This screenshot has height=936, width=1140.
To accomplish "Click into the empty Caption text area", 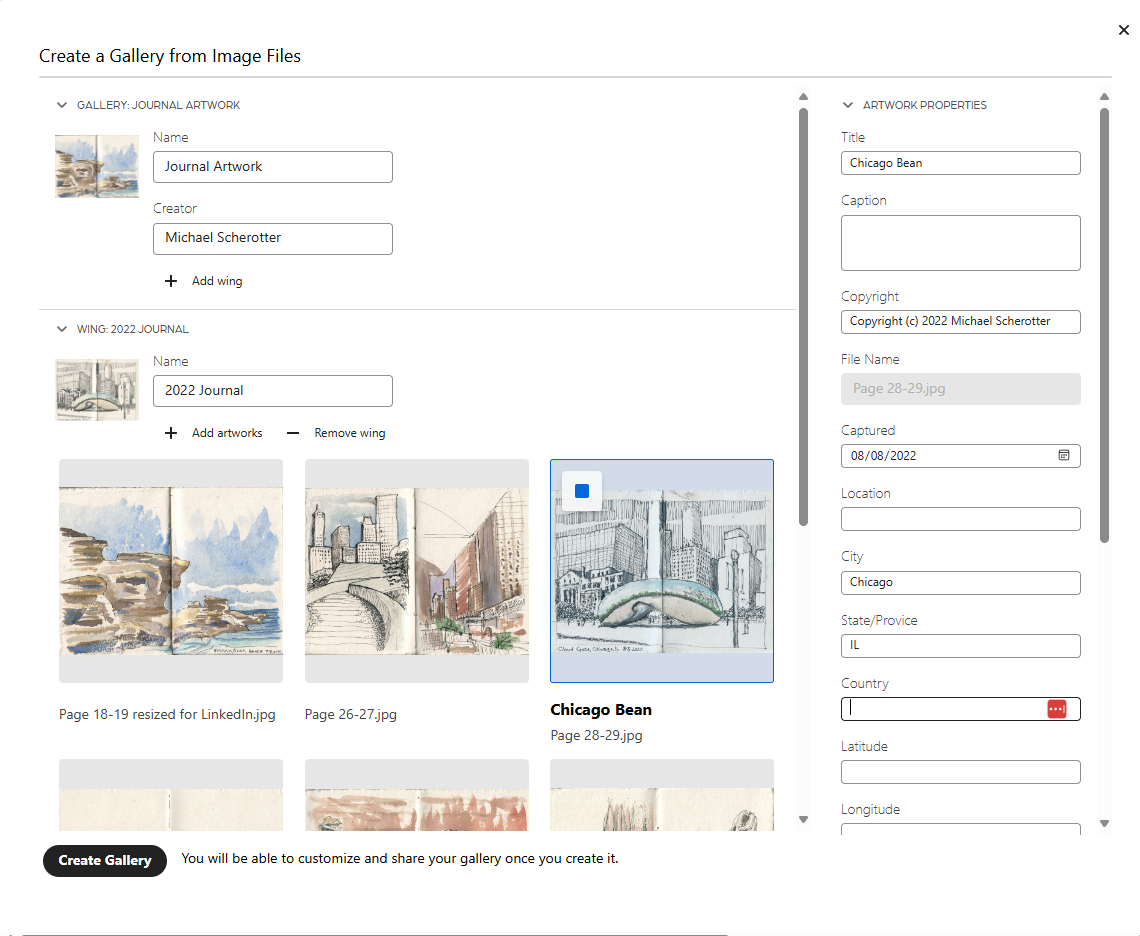I will [x=960, y=243].
